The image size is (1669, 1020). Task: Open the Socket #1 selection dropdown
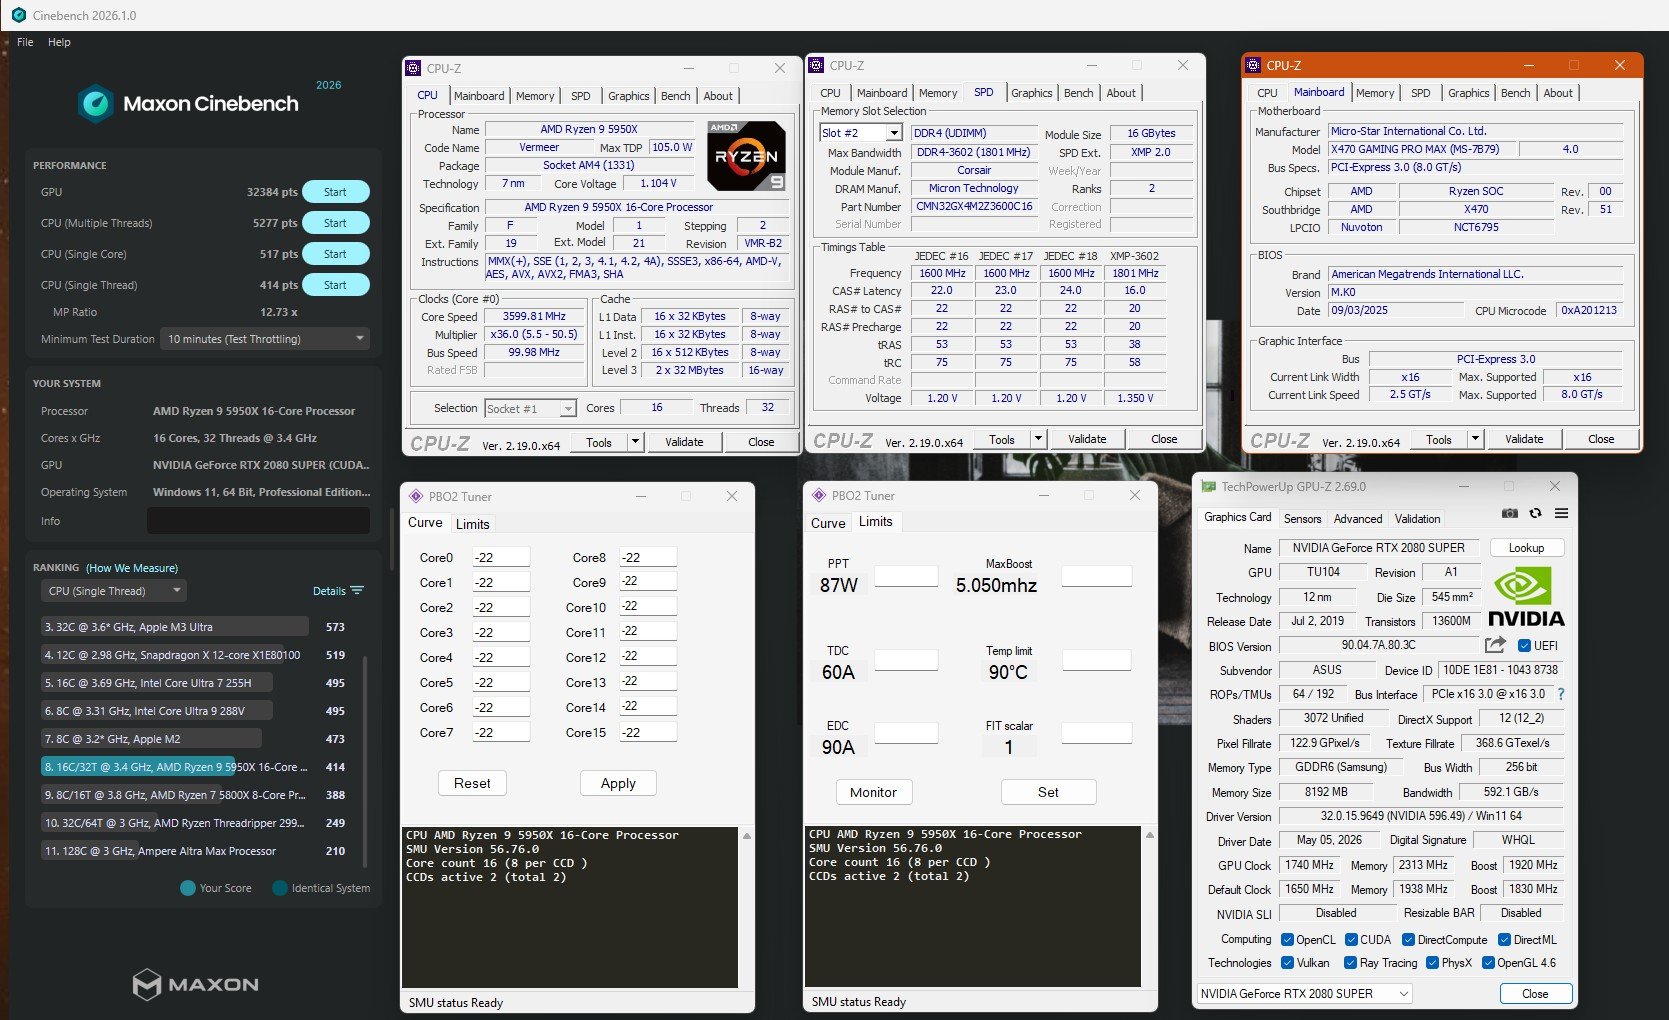point(530,408)
